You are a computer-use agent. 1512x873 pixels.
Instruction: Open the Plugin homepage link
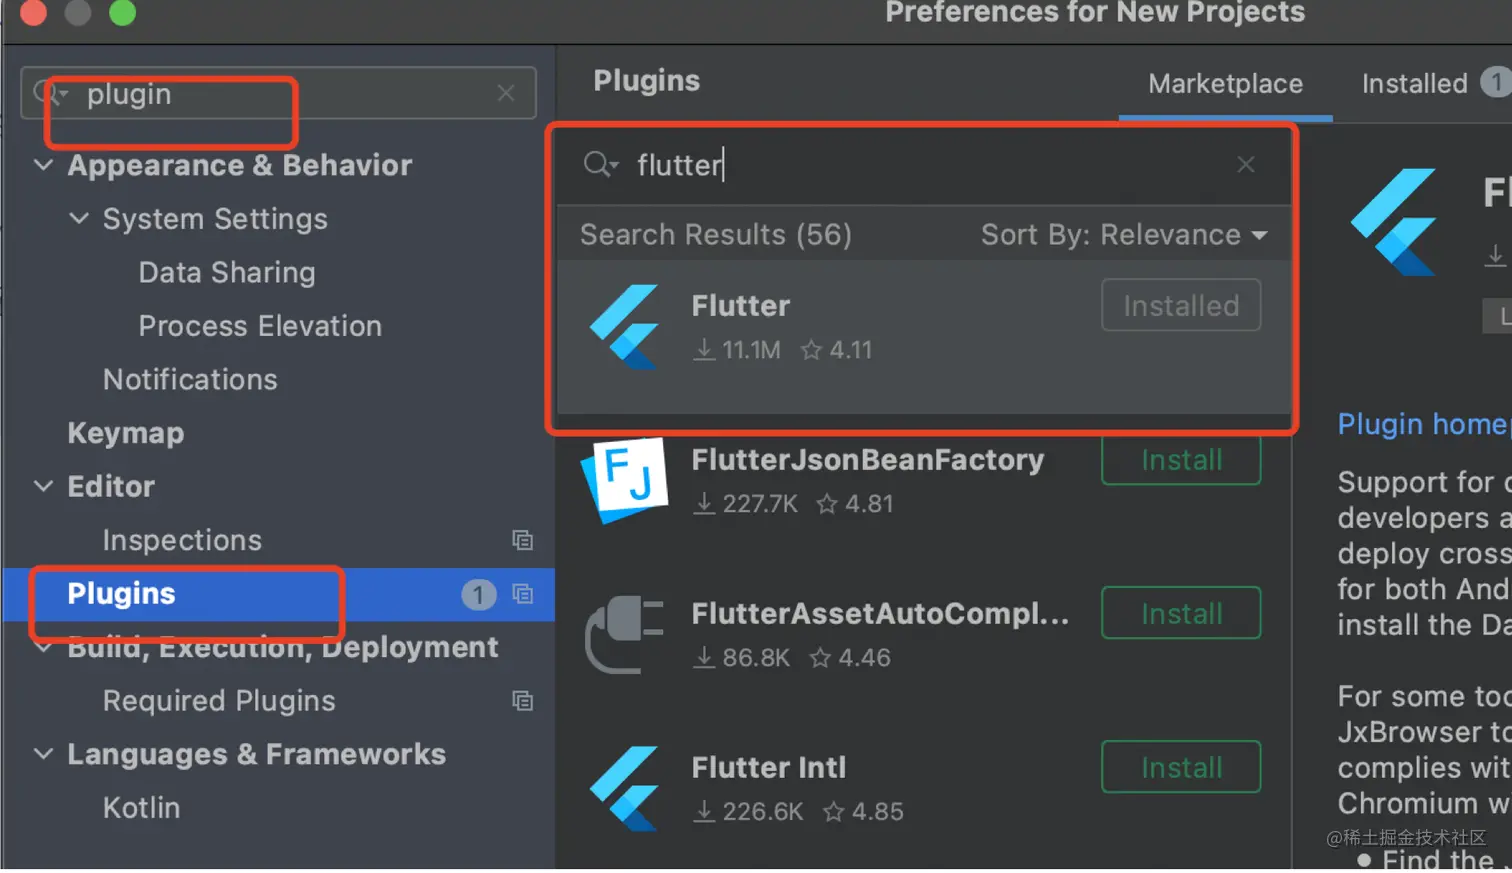pos(1422,425)
